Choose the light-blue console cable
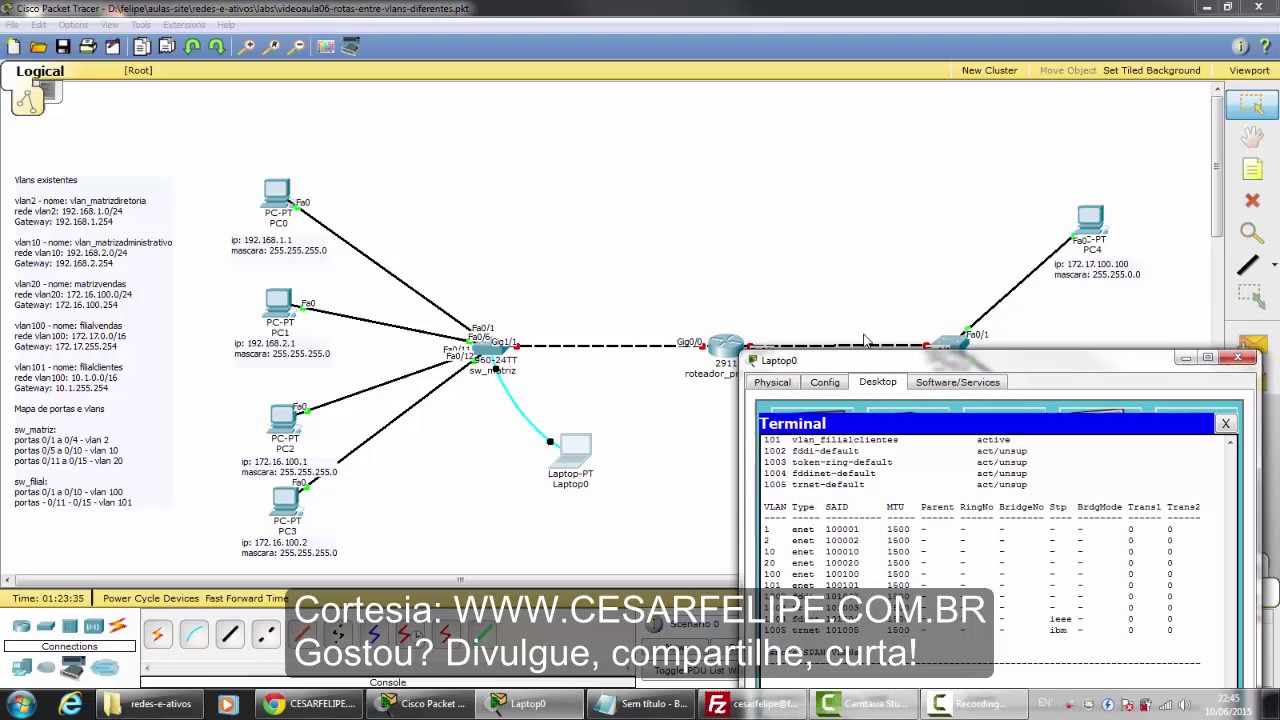1280x720 pixels. (x=193, y=634)
